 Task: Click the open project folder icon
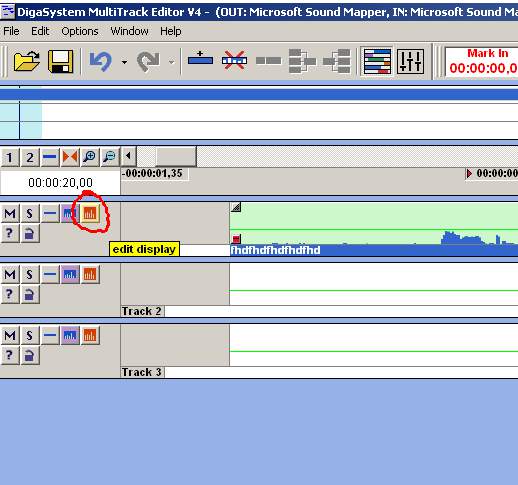tap(26, 61)
